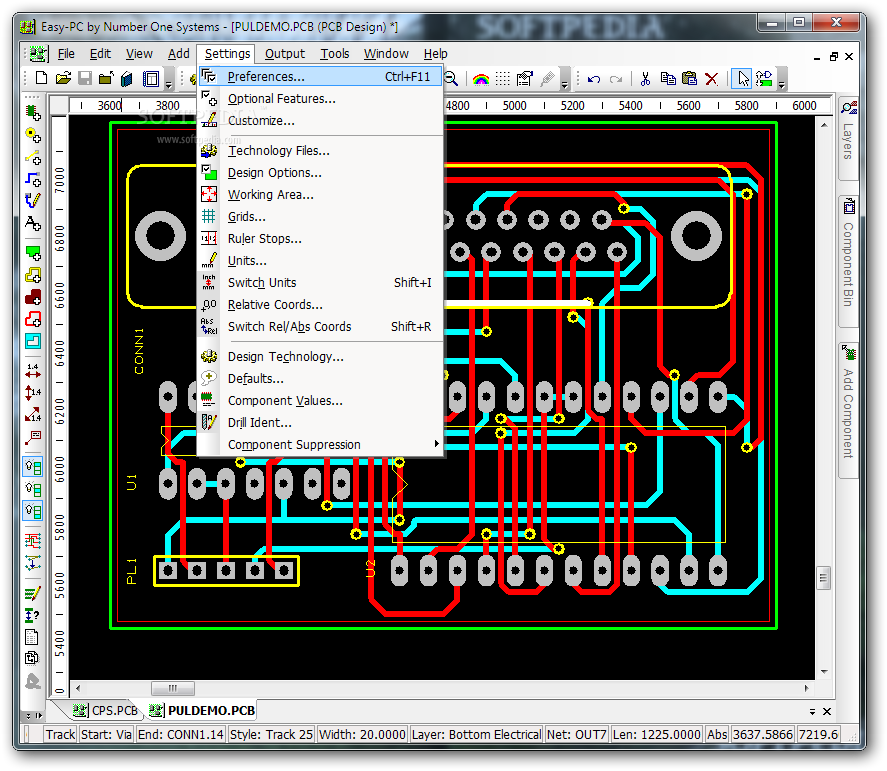Click the red X Delete icon
Viewport: 887px width, 771px height.
[x=712, y=78]
